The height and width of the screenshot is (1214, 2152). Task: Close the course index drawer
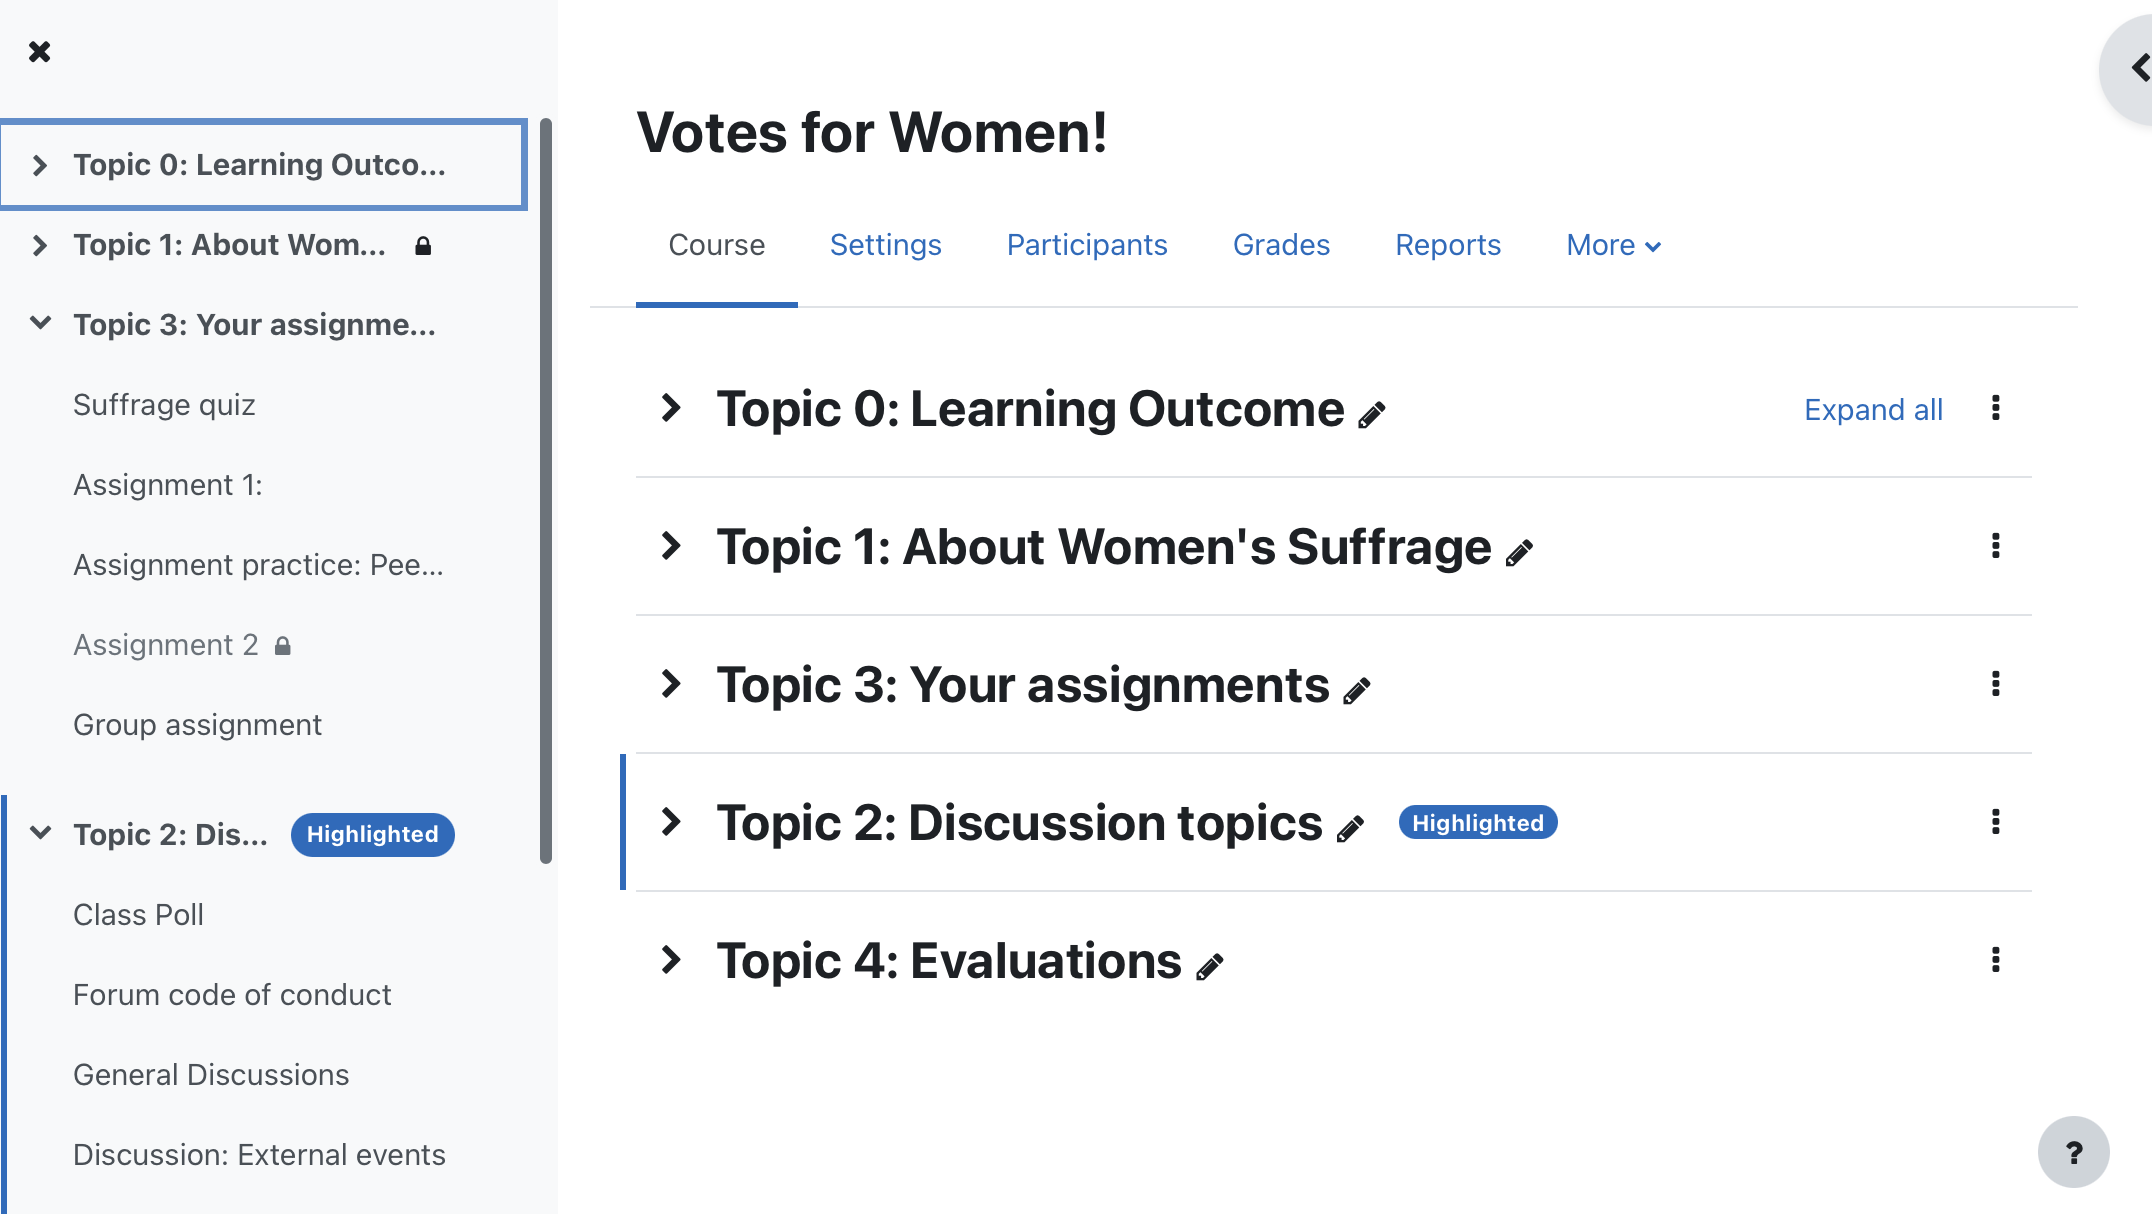point(40,52)
